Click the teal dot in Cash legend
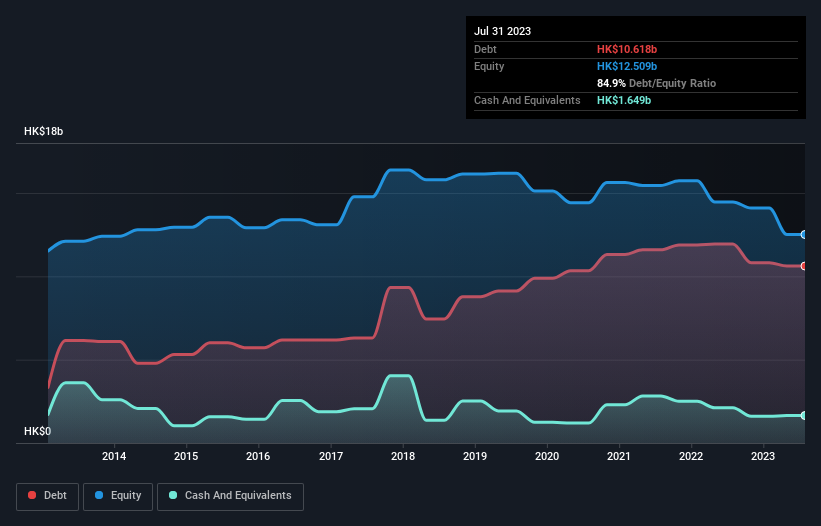The width and height of the screenshot is (821, 526). 173,495
